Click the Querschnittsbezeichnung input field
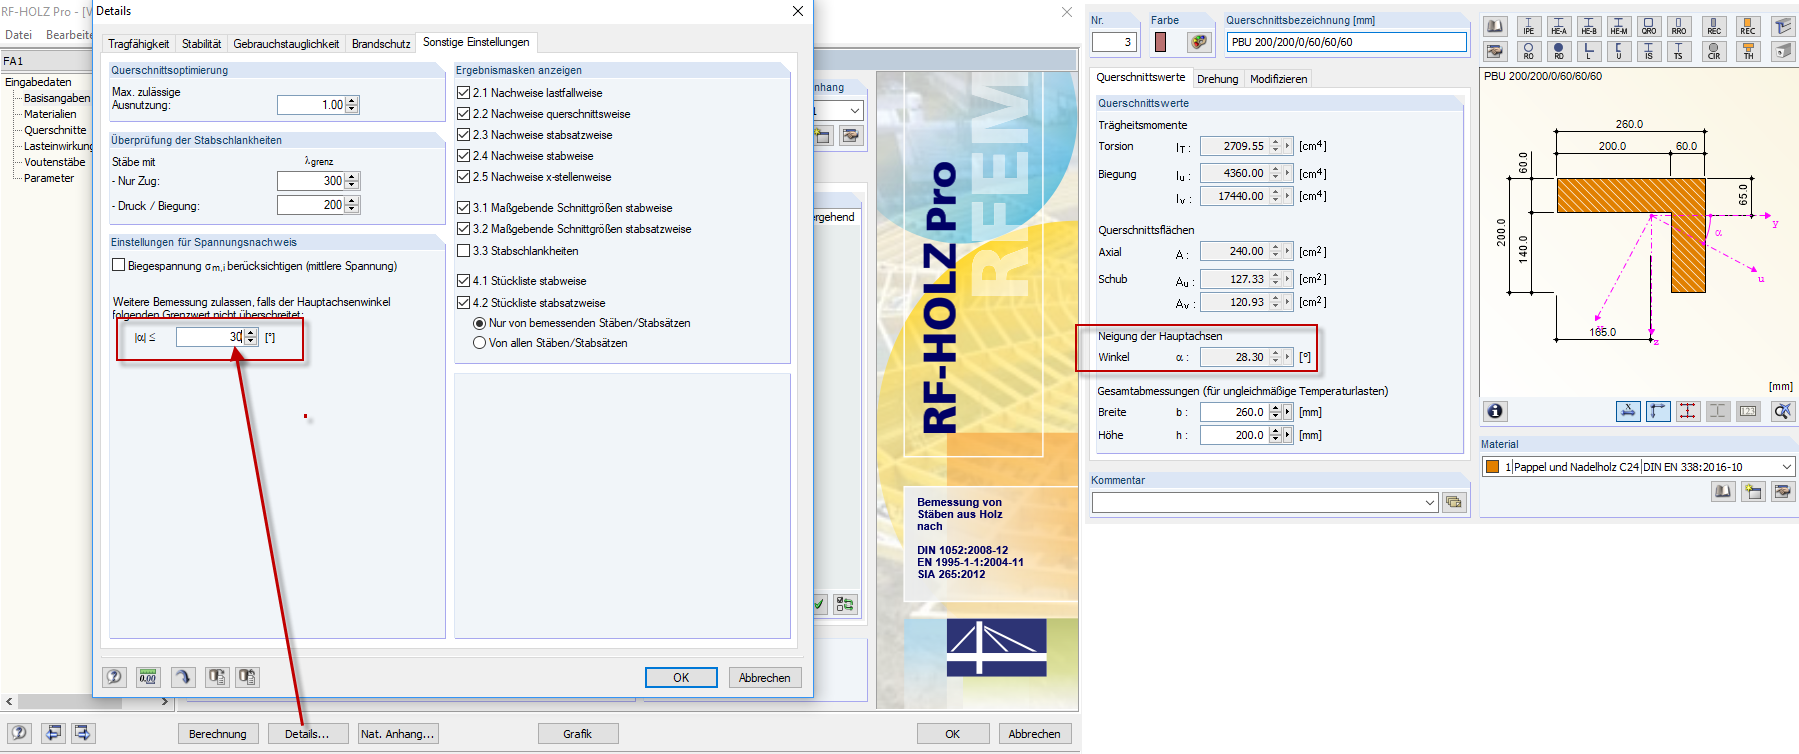The image size is (1799, 754). 1346,42
